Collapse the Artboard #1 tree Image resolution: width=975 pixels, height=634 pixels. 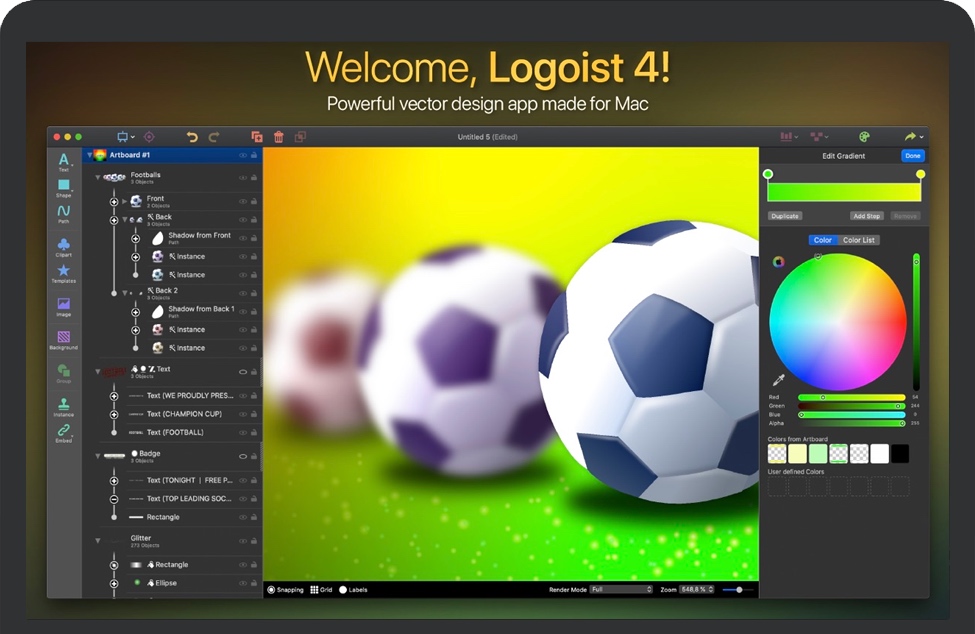pyautogui.click(x=90, y=155)
